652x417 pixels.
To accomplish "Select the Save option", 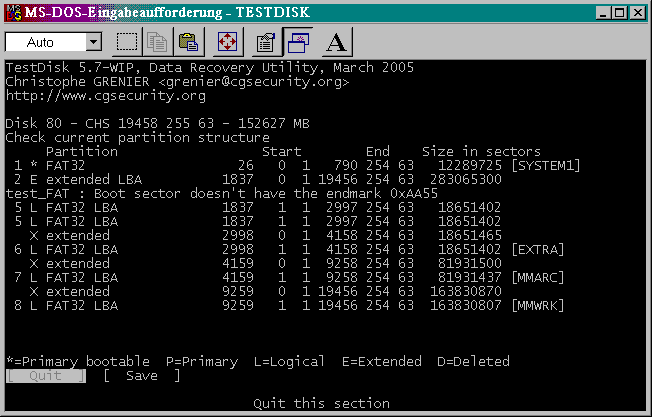I will point(141,376).
